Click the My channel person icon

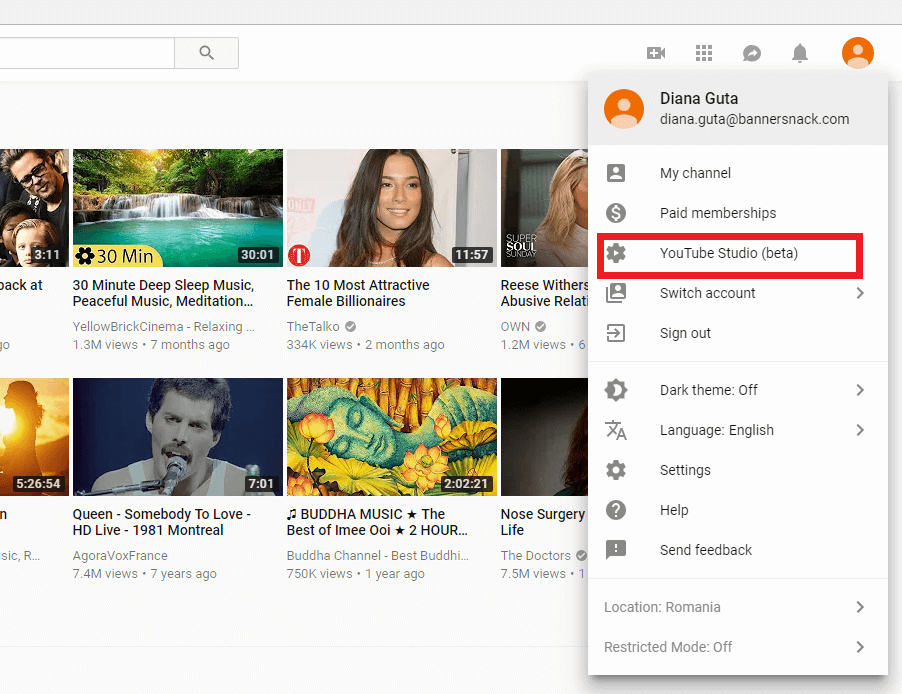click(616, 173)
